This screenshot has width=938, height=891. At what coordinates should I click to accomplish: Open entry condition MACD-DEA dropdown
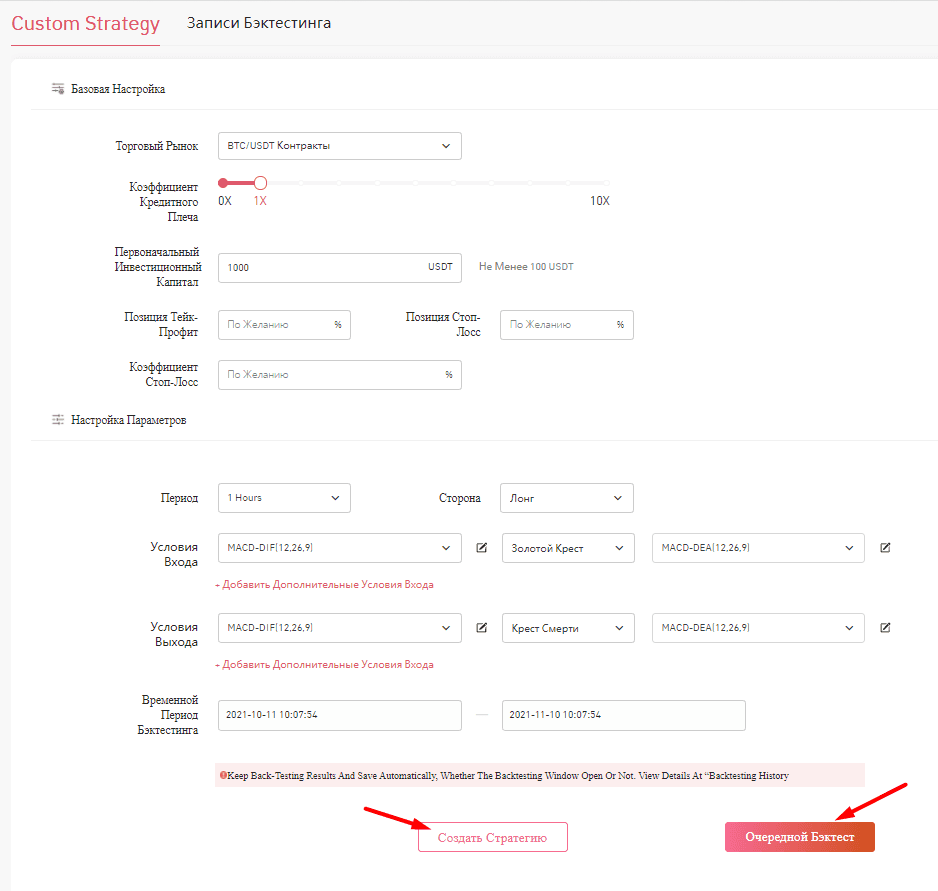758,548
